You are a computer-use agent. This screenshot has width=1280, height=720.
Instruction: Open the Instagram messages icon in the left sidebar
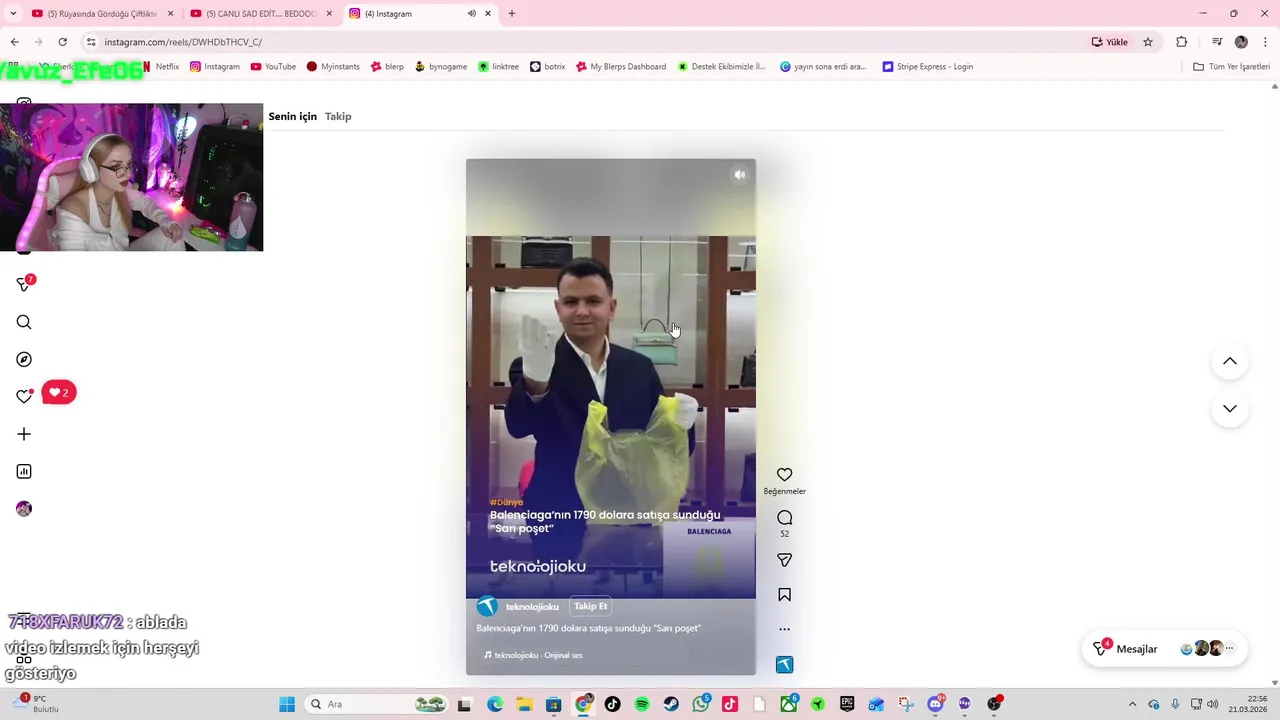(x=24, y=284)
